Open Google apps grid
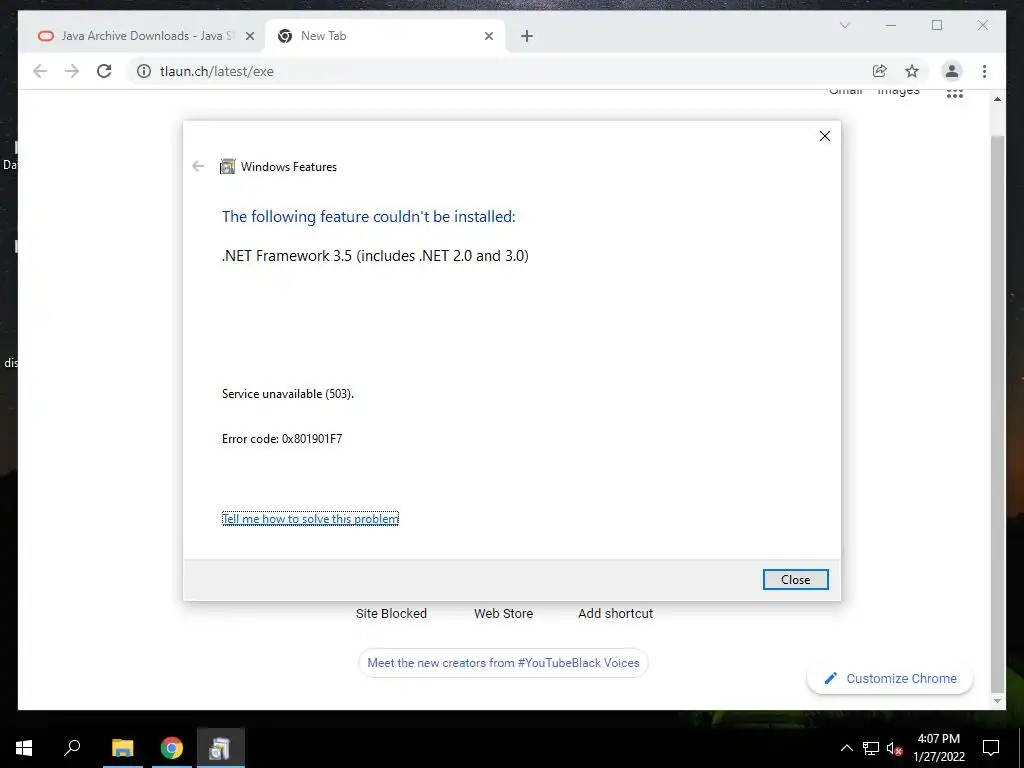 (955, 94)
